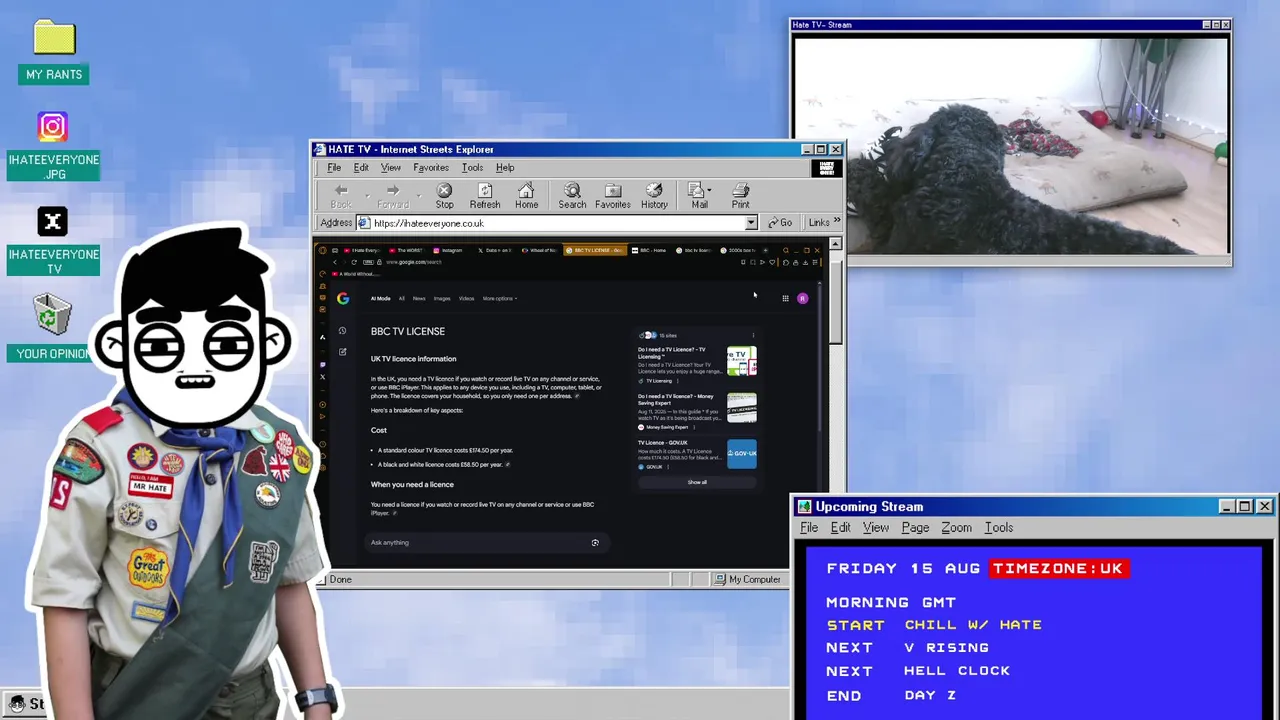Select the Videos search tab
The width and height of the screenshot is (1280, 720).
pyautogui.click(x=466, y=298)
